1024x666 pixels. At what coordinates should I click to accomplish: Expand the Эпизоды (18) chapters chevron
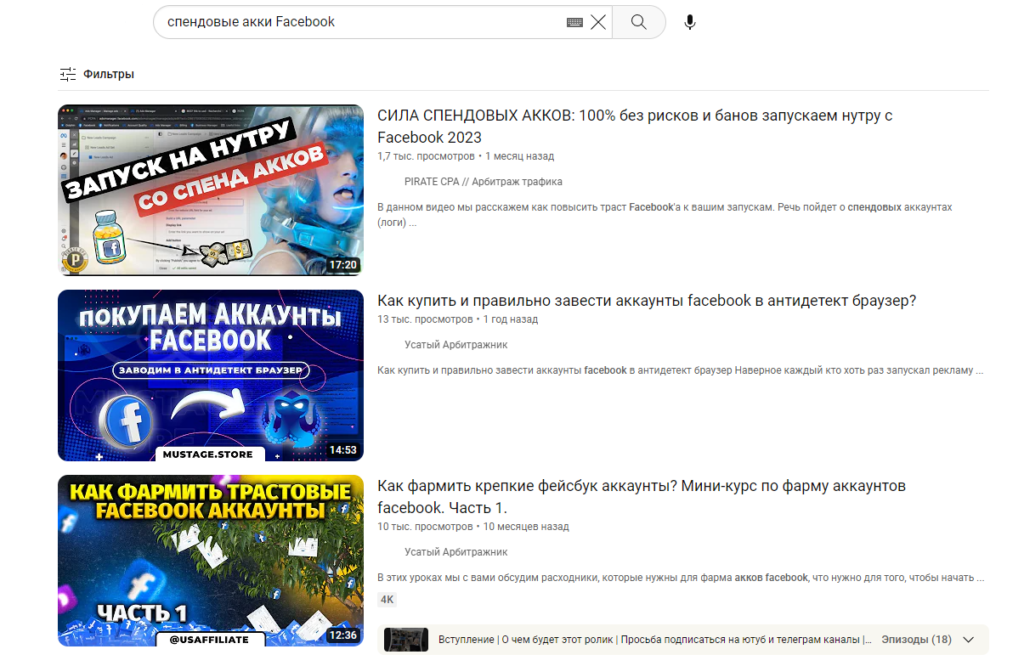pyautogui.click(x=968, y=640)
